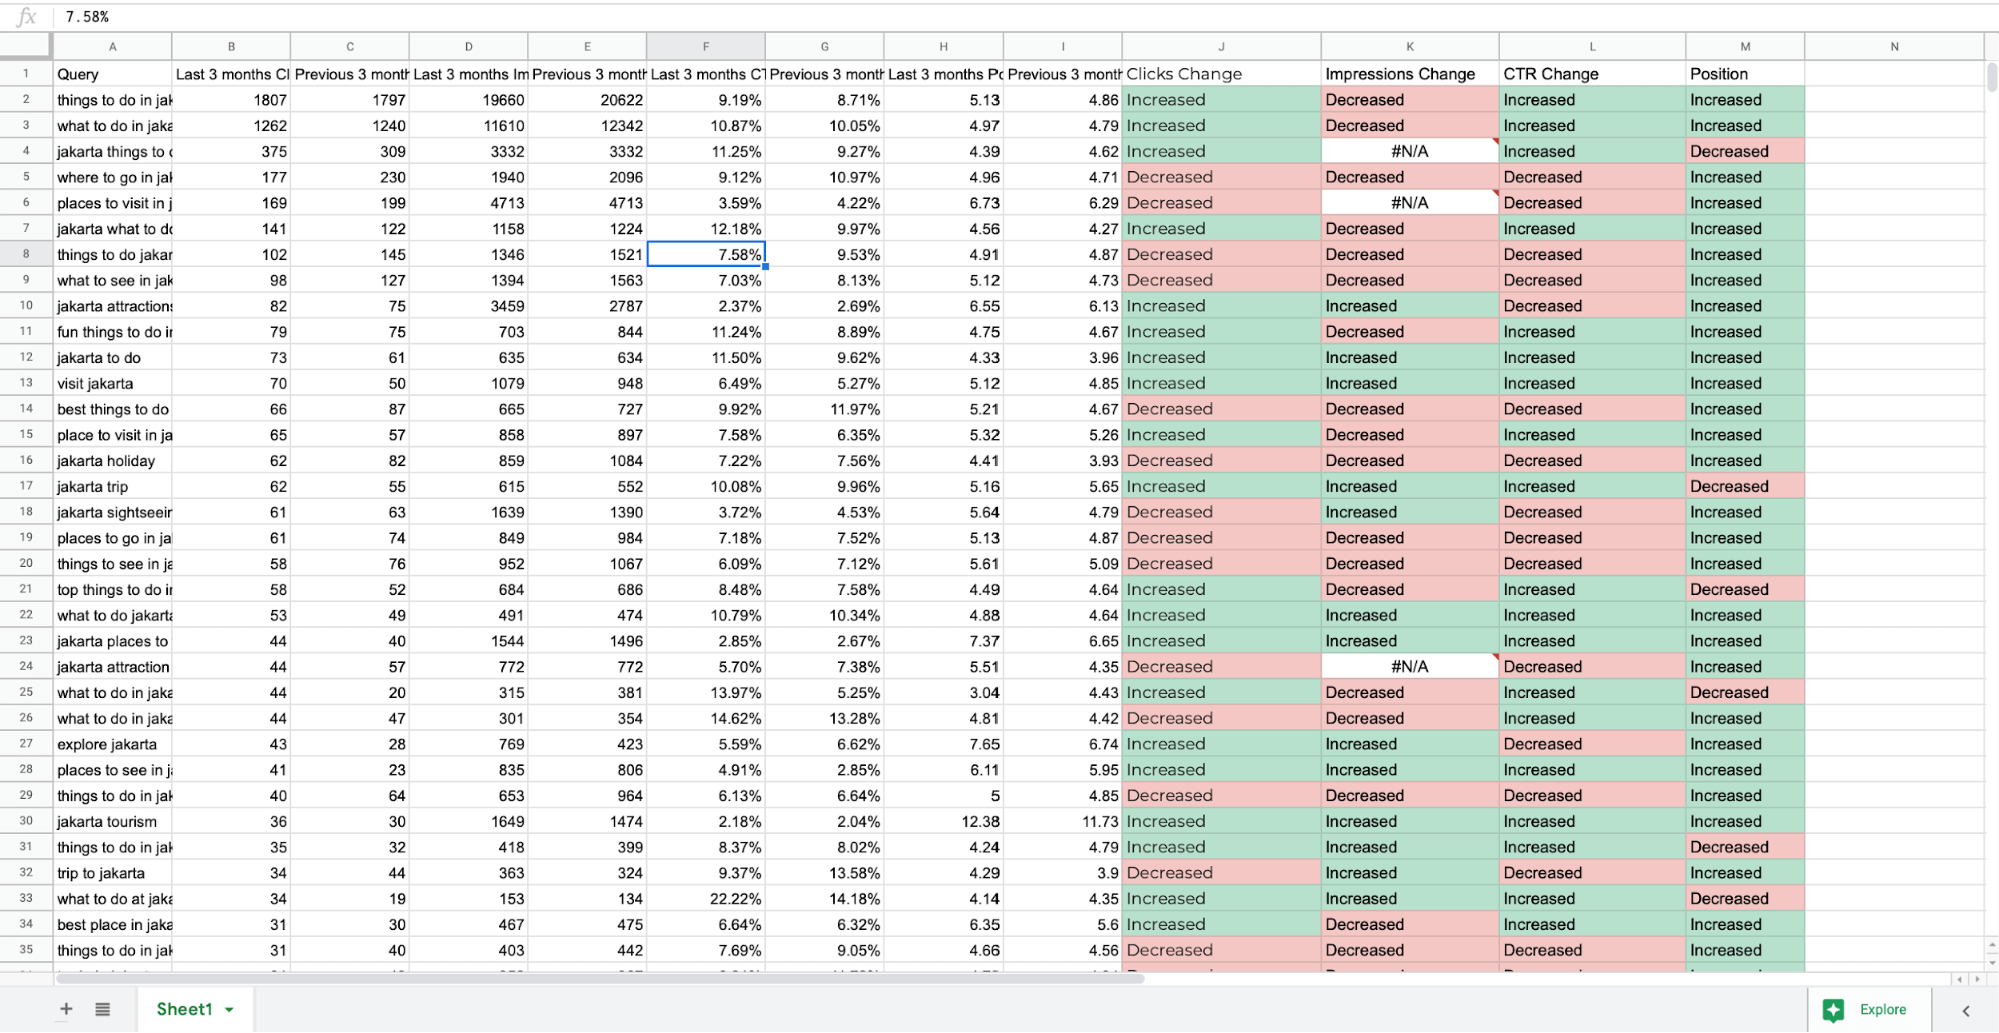Select column F header

tap(706, 46)
